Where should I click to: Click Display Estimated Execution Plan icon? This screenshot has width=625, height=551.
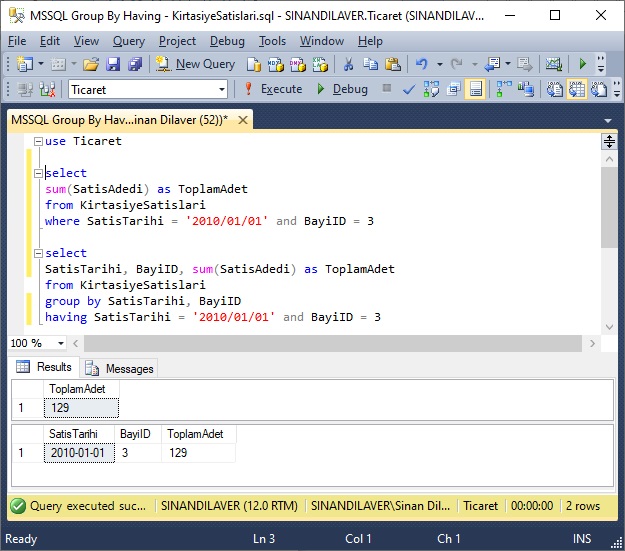click(431, 89)
